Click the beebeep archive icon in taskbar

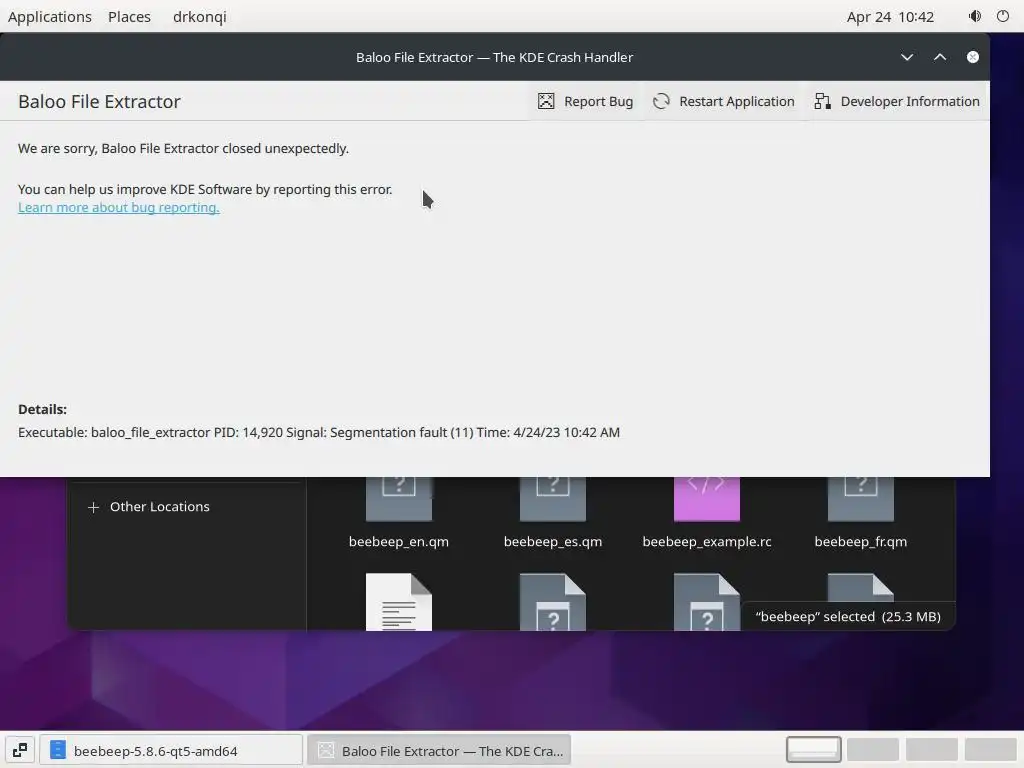point(58,750)
